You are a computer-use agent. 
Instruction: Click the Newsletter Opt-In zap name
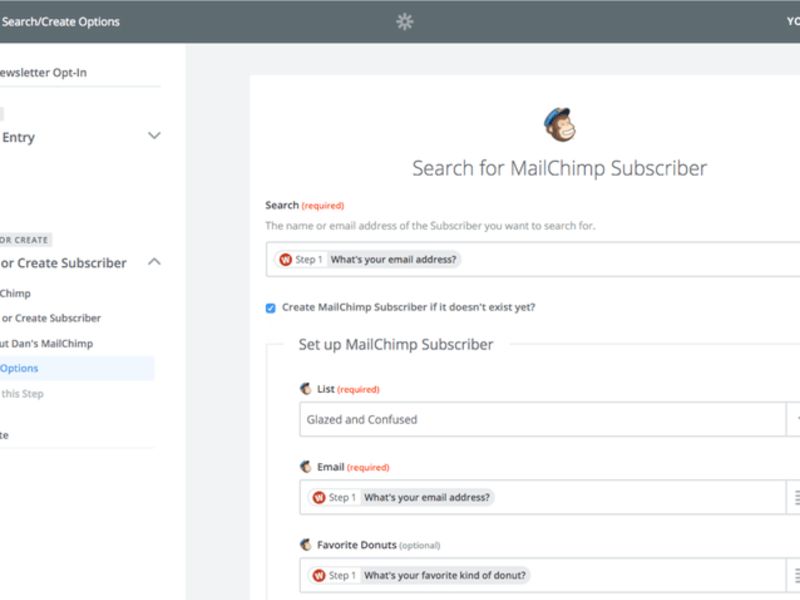click(43, 73)
